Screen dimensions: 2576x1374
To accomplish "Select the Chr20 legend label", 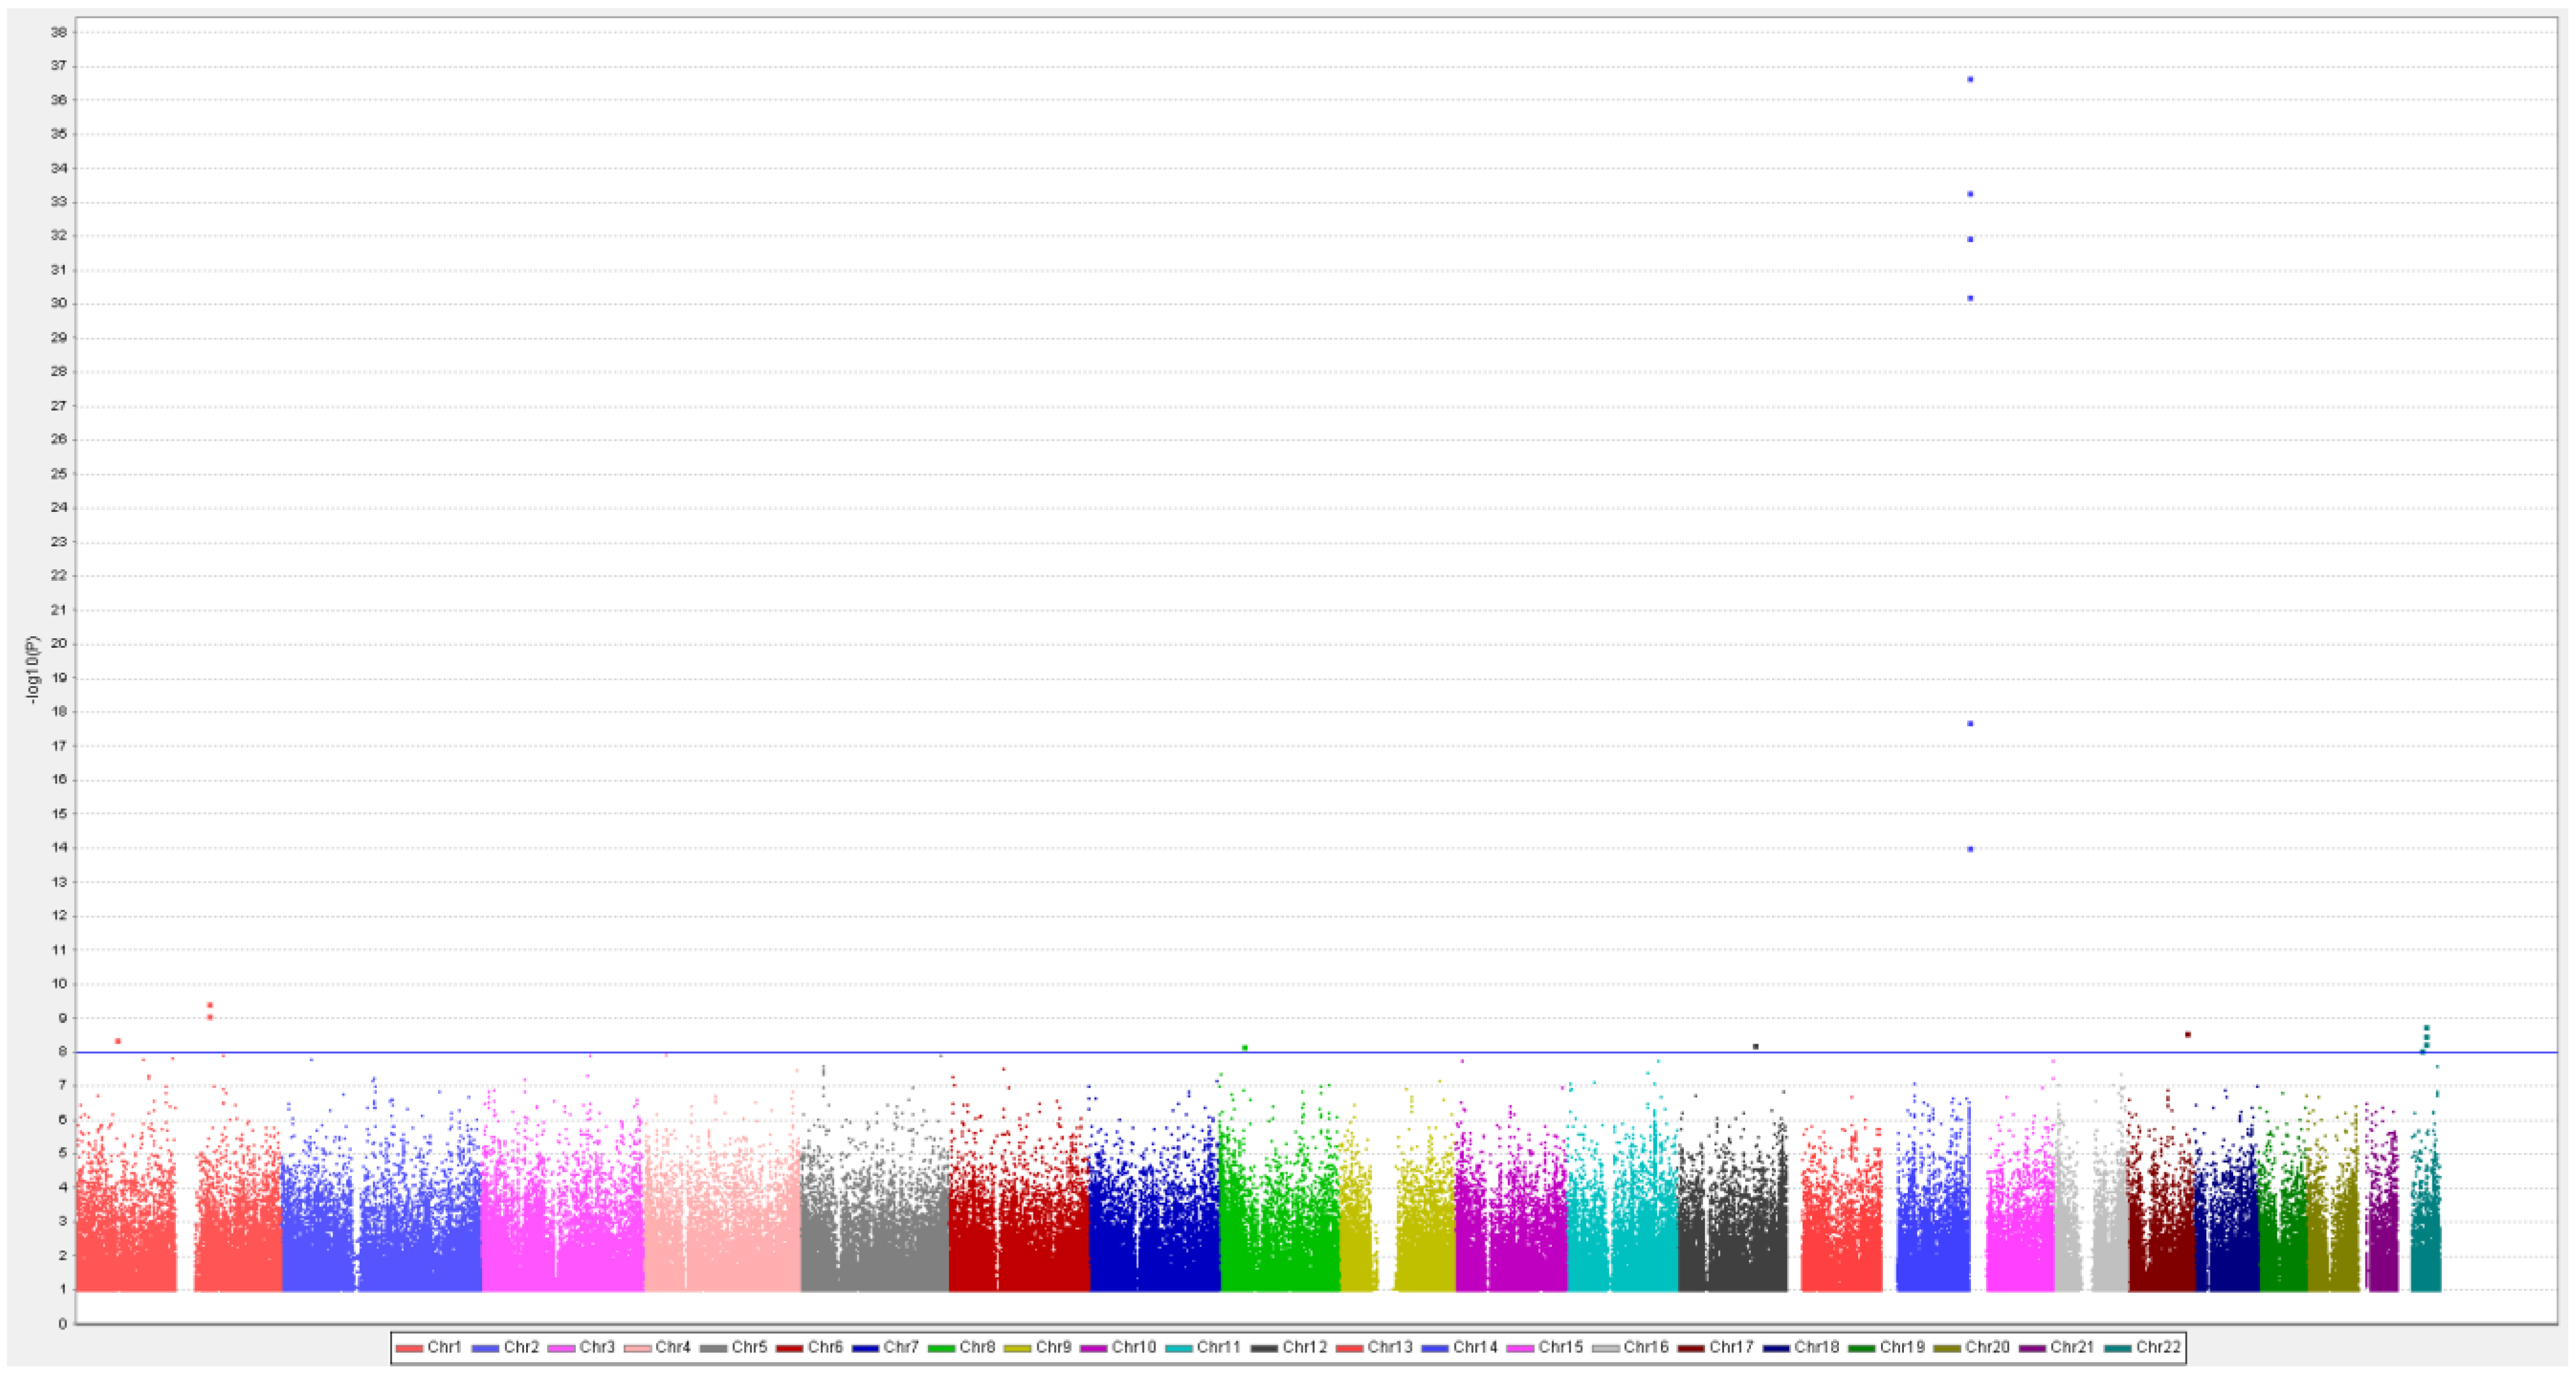I will point(1987,1347).
